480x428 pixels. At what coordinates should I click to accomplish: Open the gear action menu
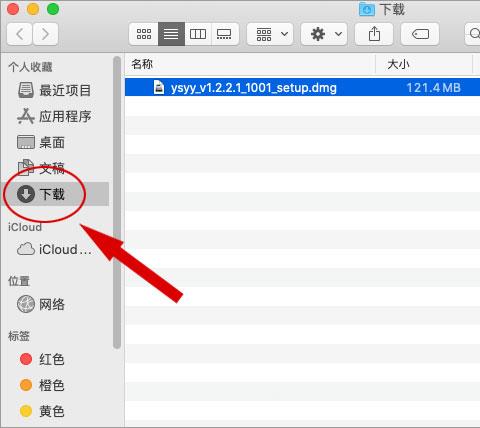tap(324, 34)
